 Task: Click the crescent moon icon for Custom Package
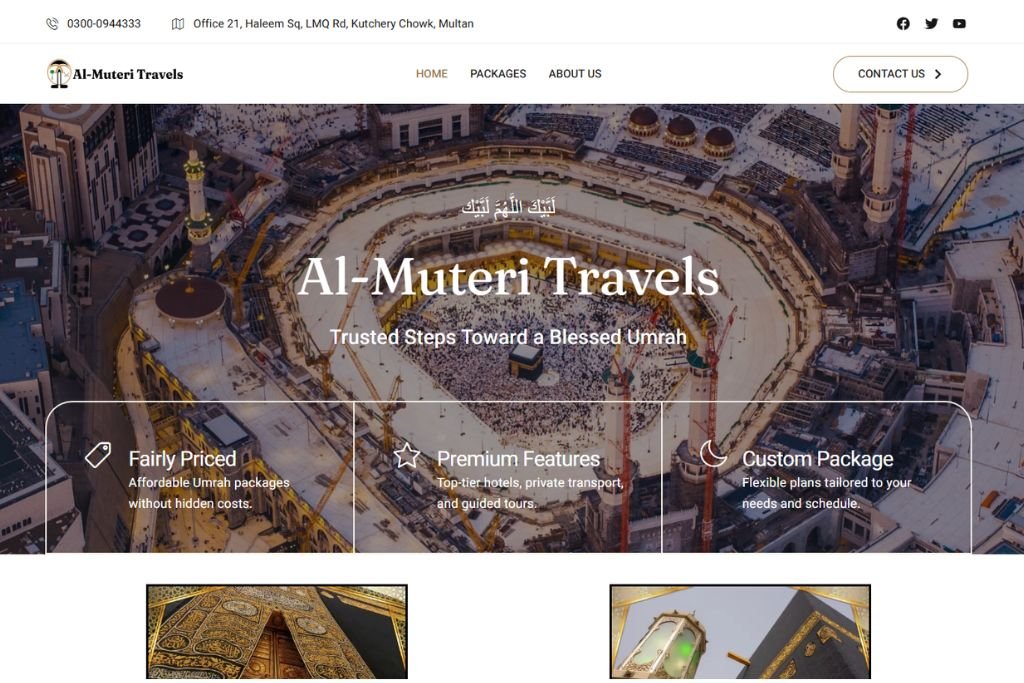pyautogui.click(x=712, y=453)
